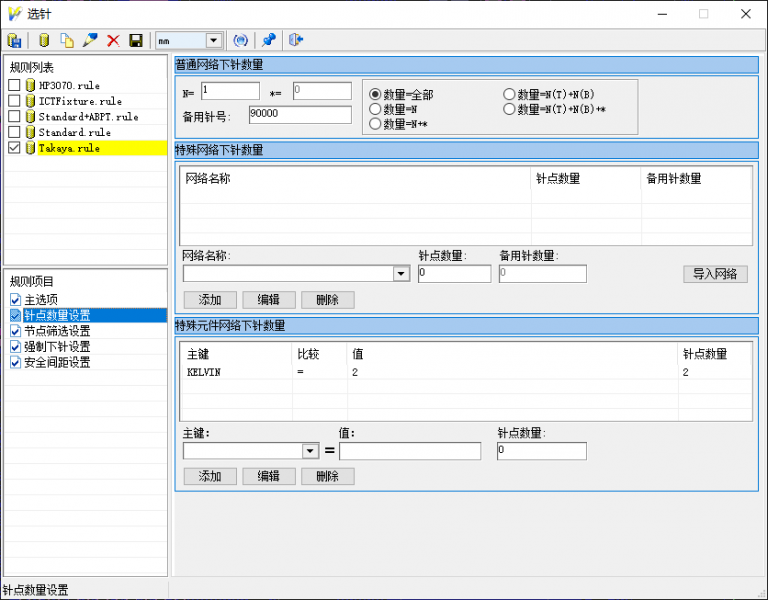Image resolution: width=768 pixels, height=600 pixels.
Task: Open the mm units dropdown
Action: point(214,40)
